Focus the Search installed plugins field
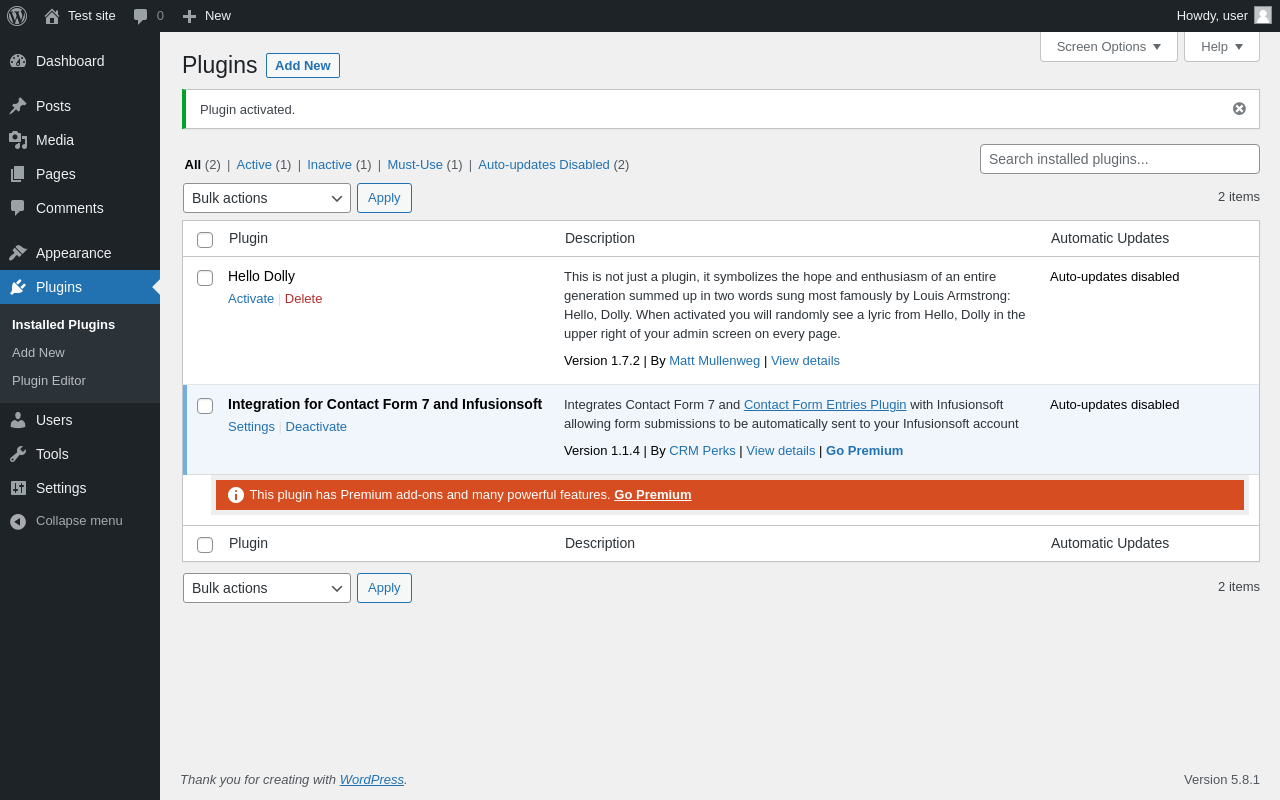This screenshot has width=1280, height=800. click(x=1119, y=159)
